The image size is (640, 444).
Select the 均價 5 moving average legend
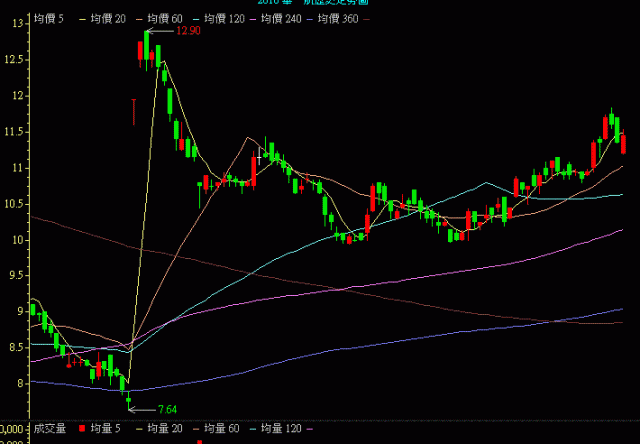pos(49,19)
